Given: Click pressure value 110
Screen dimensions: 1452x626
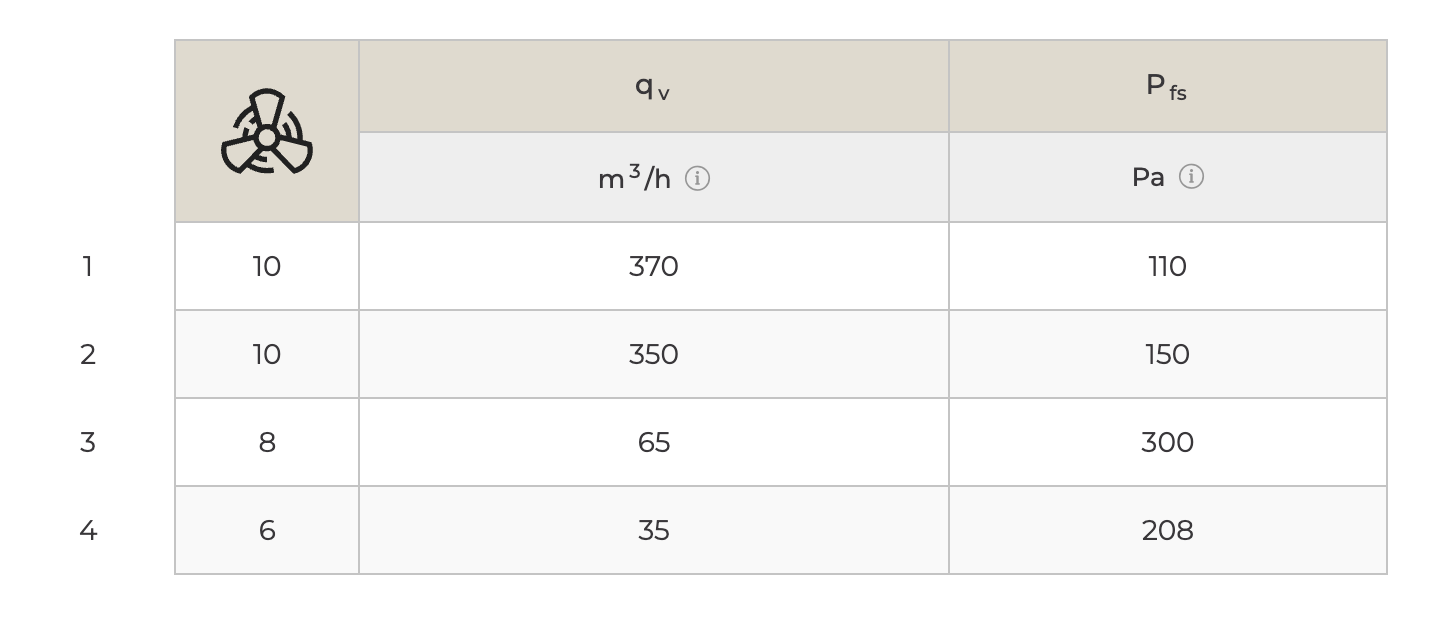Looking at the screenshot, I should point(1167,267).
